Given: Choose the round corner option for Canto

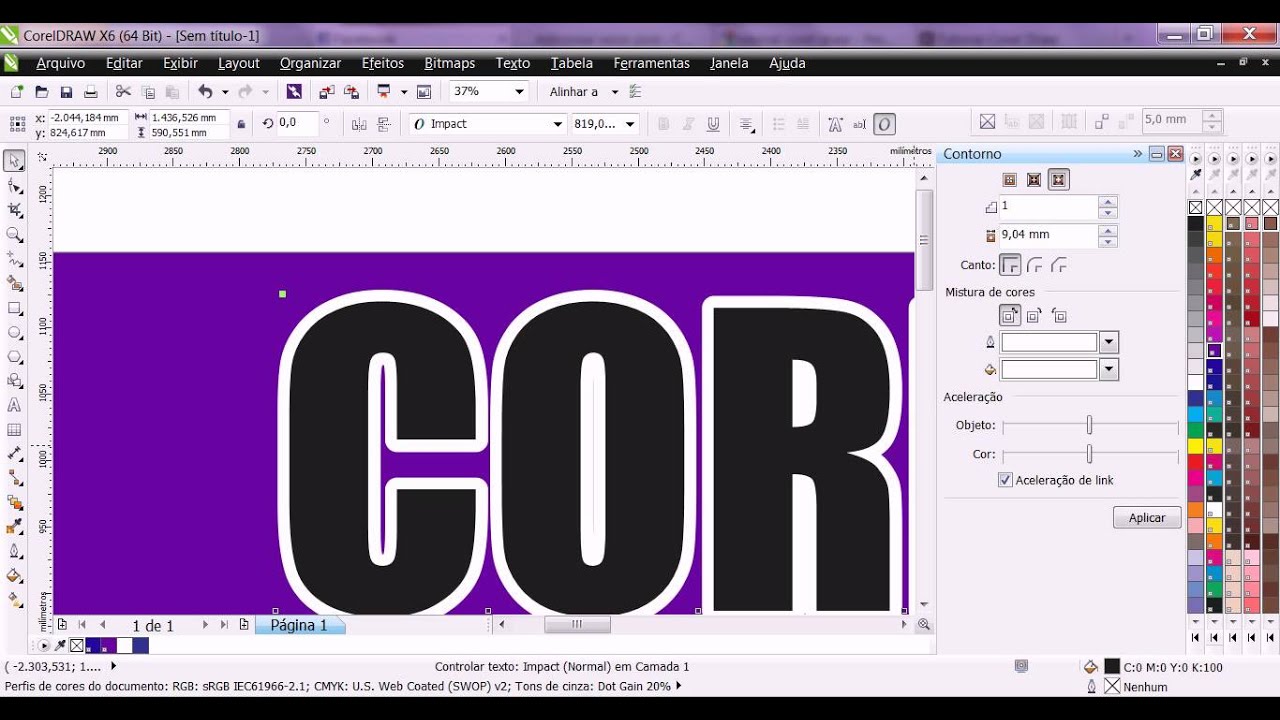Looking at the screenshot, I should tap(1035, 265).
